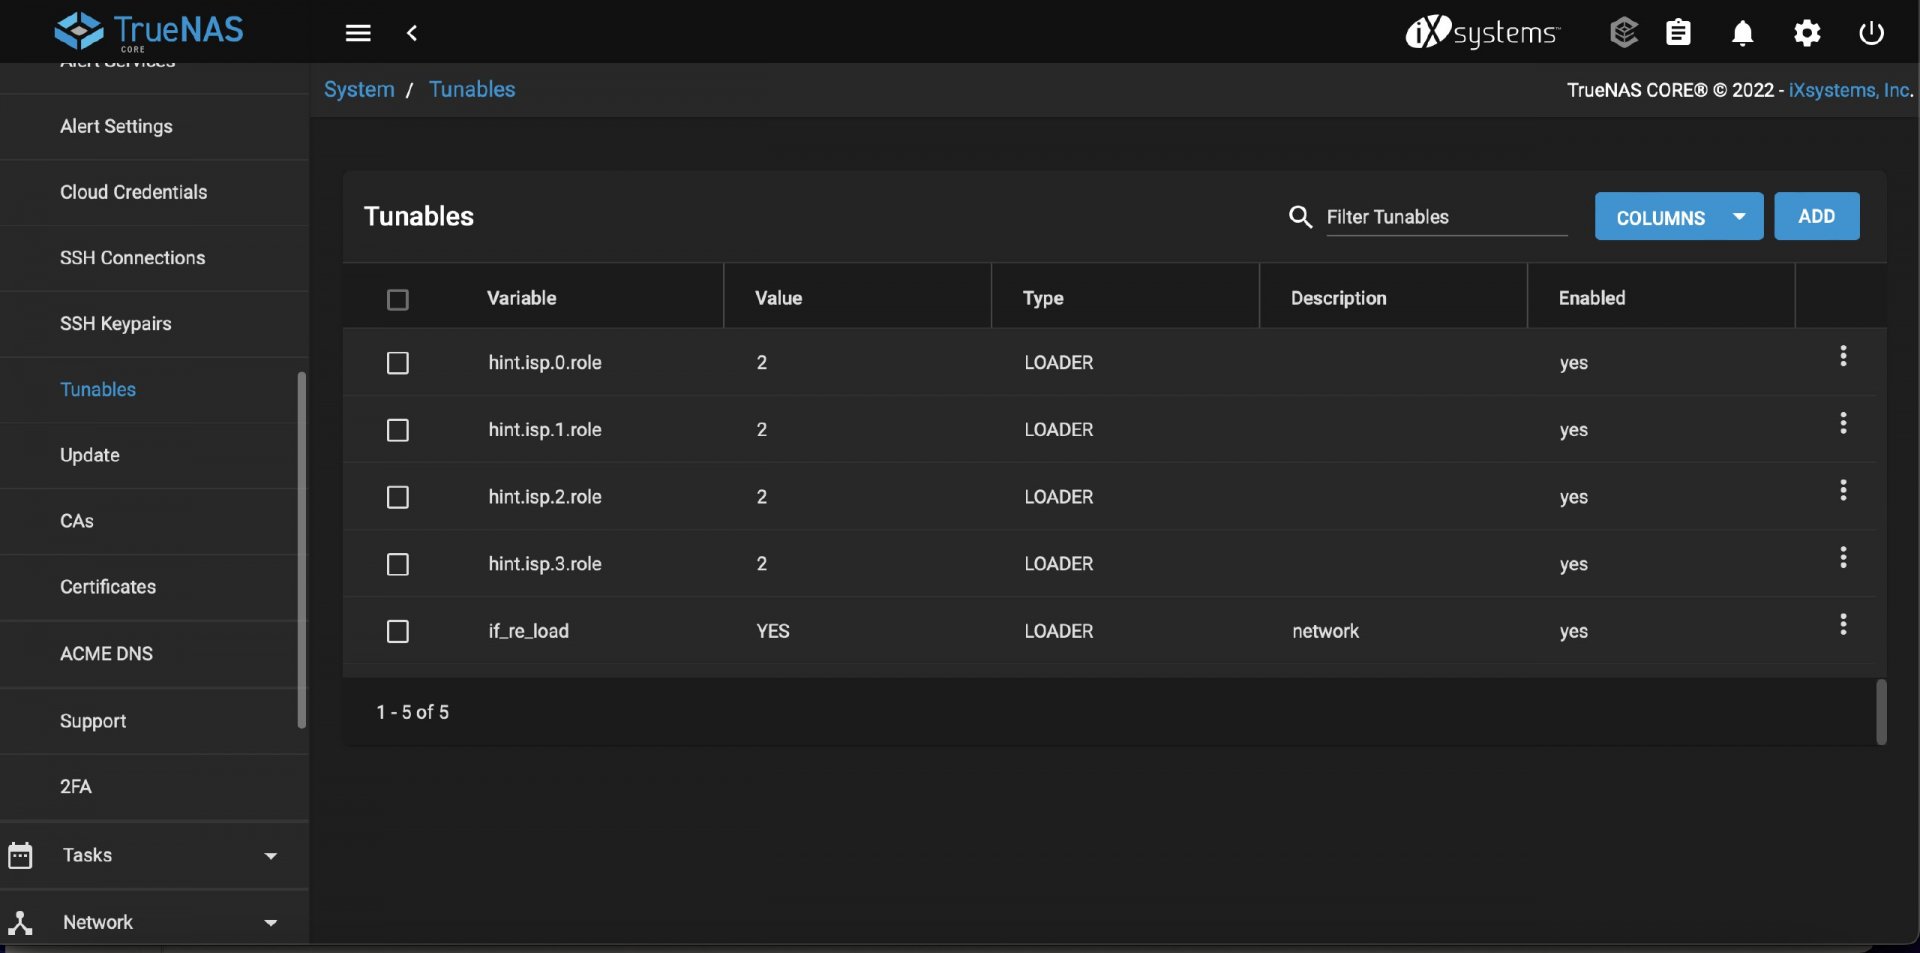Open SSH Keypairs in sidebar
Image resolution: width=1920 pixels, height=953 pixels.
click(x=154, y=324)
